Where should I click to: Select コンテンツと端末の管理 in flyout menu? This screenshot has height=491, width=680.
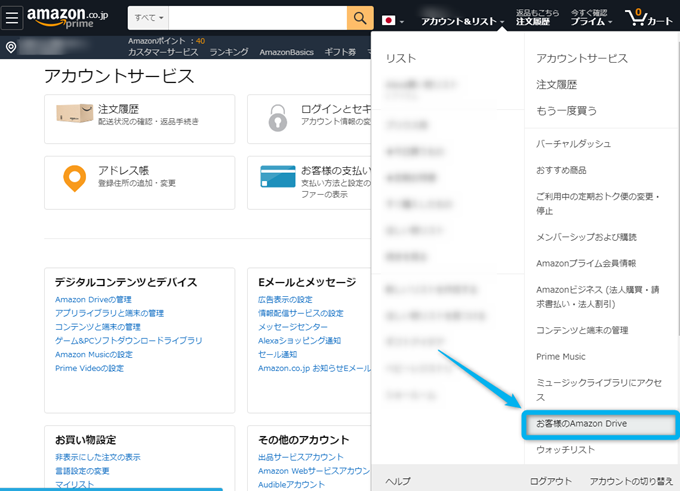pyautogui.click(x=582, y=330)
